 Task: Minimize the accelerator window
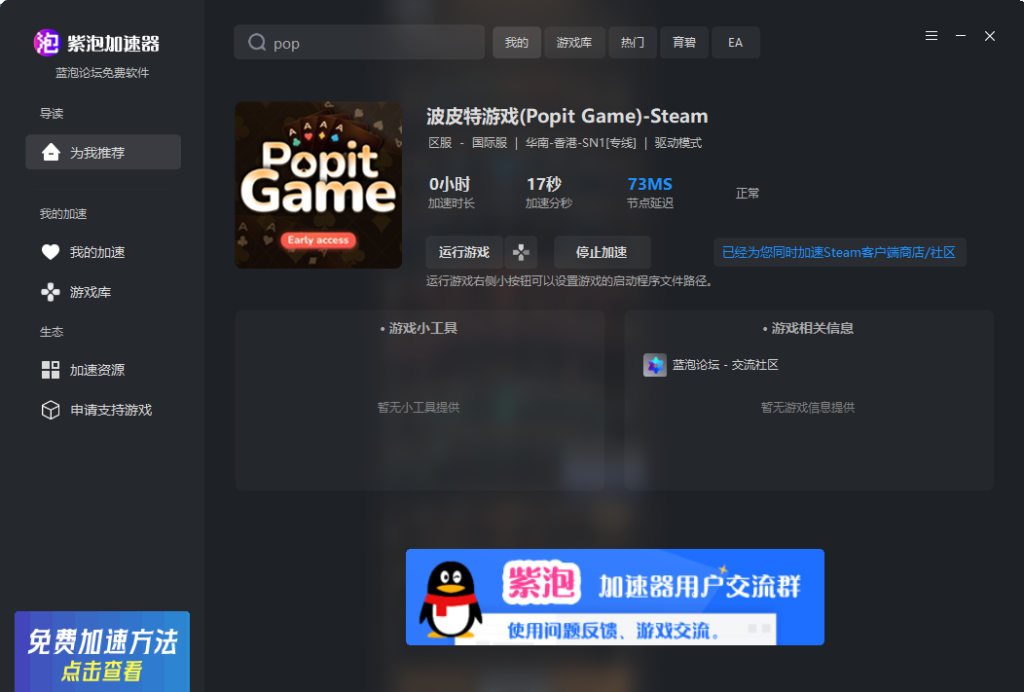[x=961, y=36]
